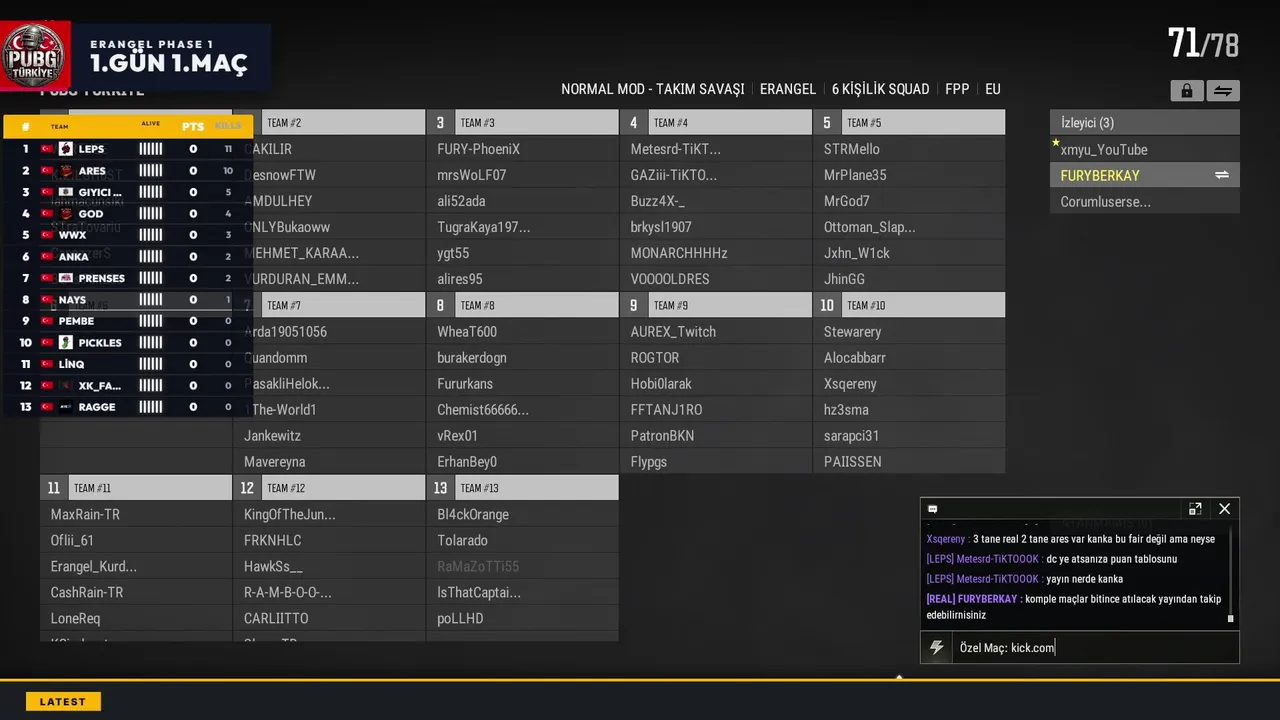The width and height of the screenshot is (1280, 720).
Task: Click player Stewarery in Team 10
Action: click(x=909, y=331)
